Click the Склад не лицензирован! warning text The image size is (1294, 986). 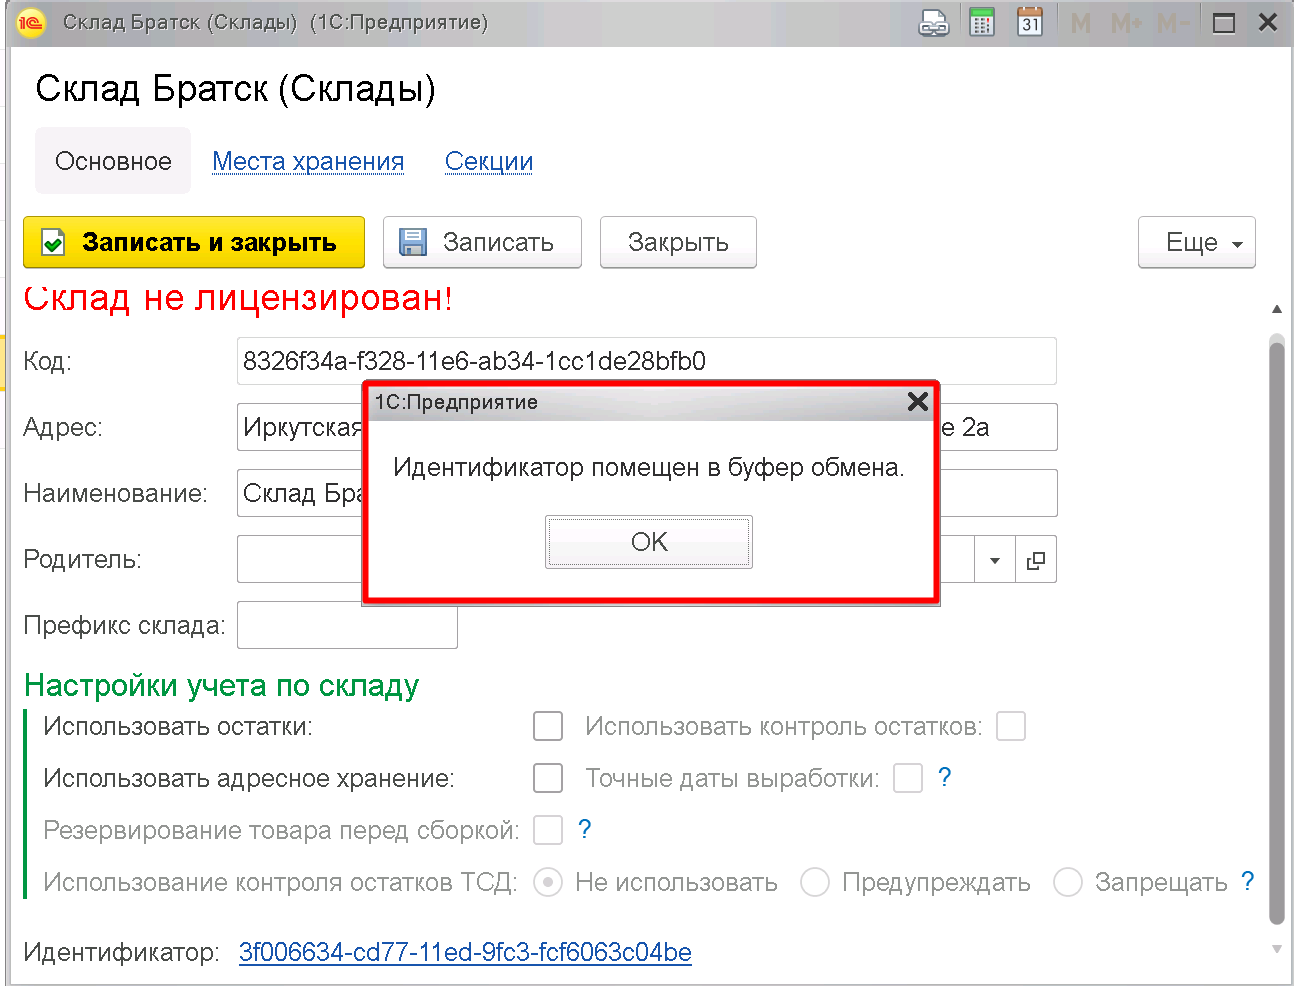pos(238,298)
